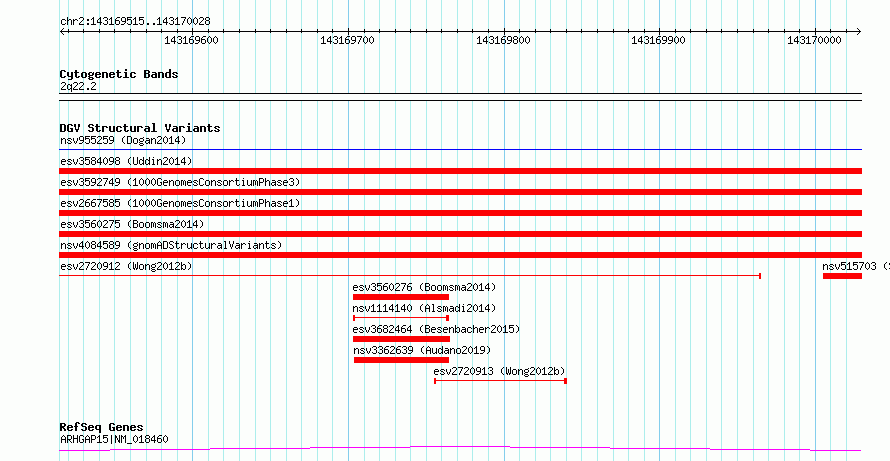Select the 2q22.2 cytogenetic band bar
The image size is (890, 461).
coord(460,97)
